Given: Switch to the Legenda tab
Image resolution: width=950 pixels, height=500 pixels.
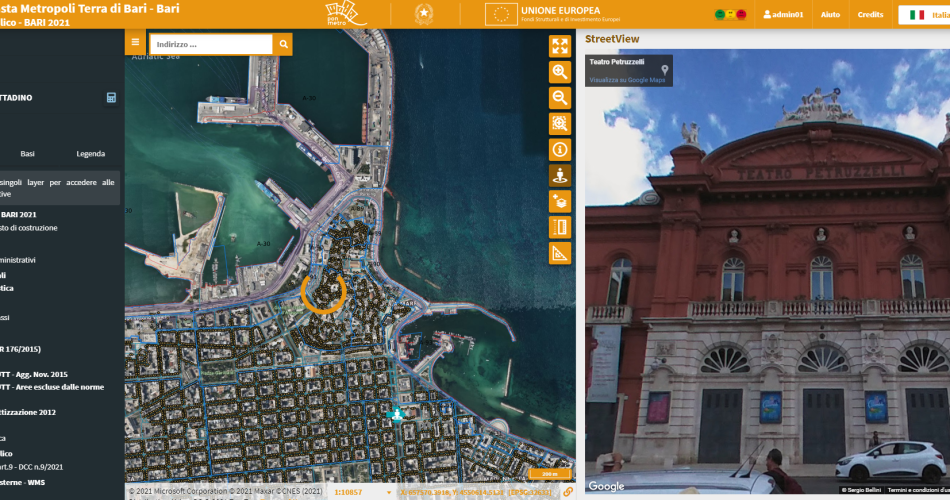Looking at the screenshot, I should coord(90,154).
